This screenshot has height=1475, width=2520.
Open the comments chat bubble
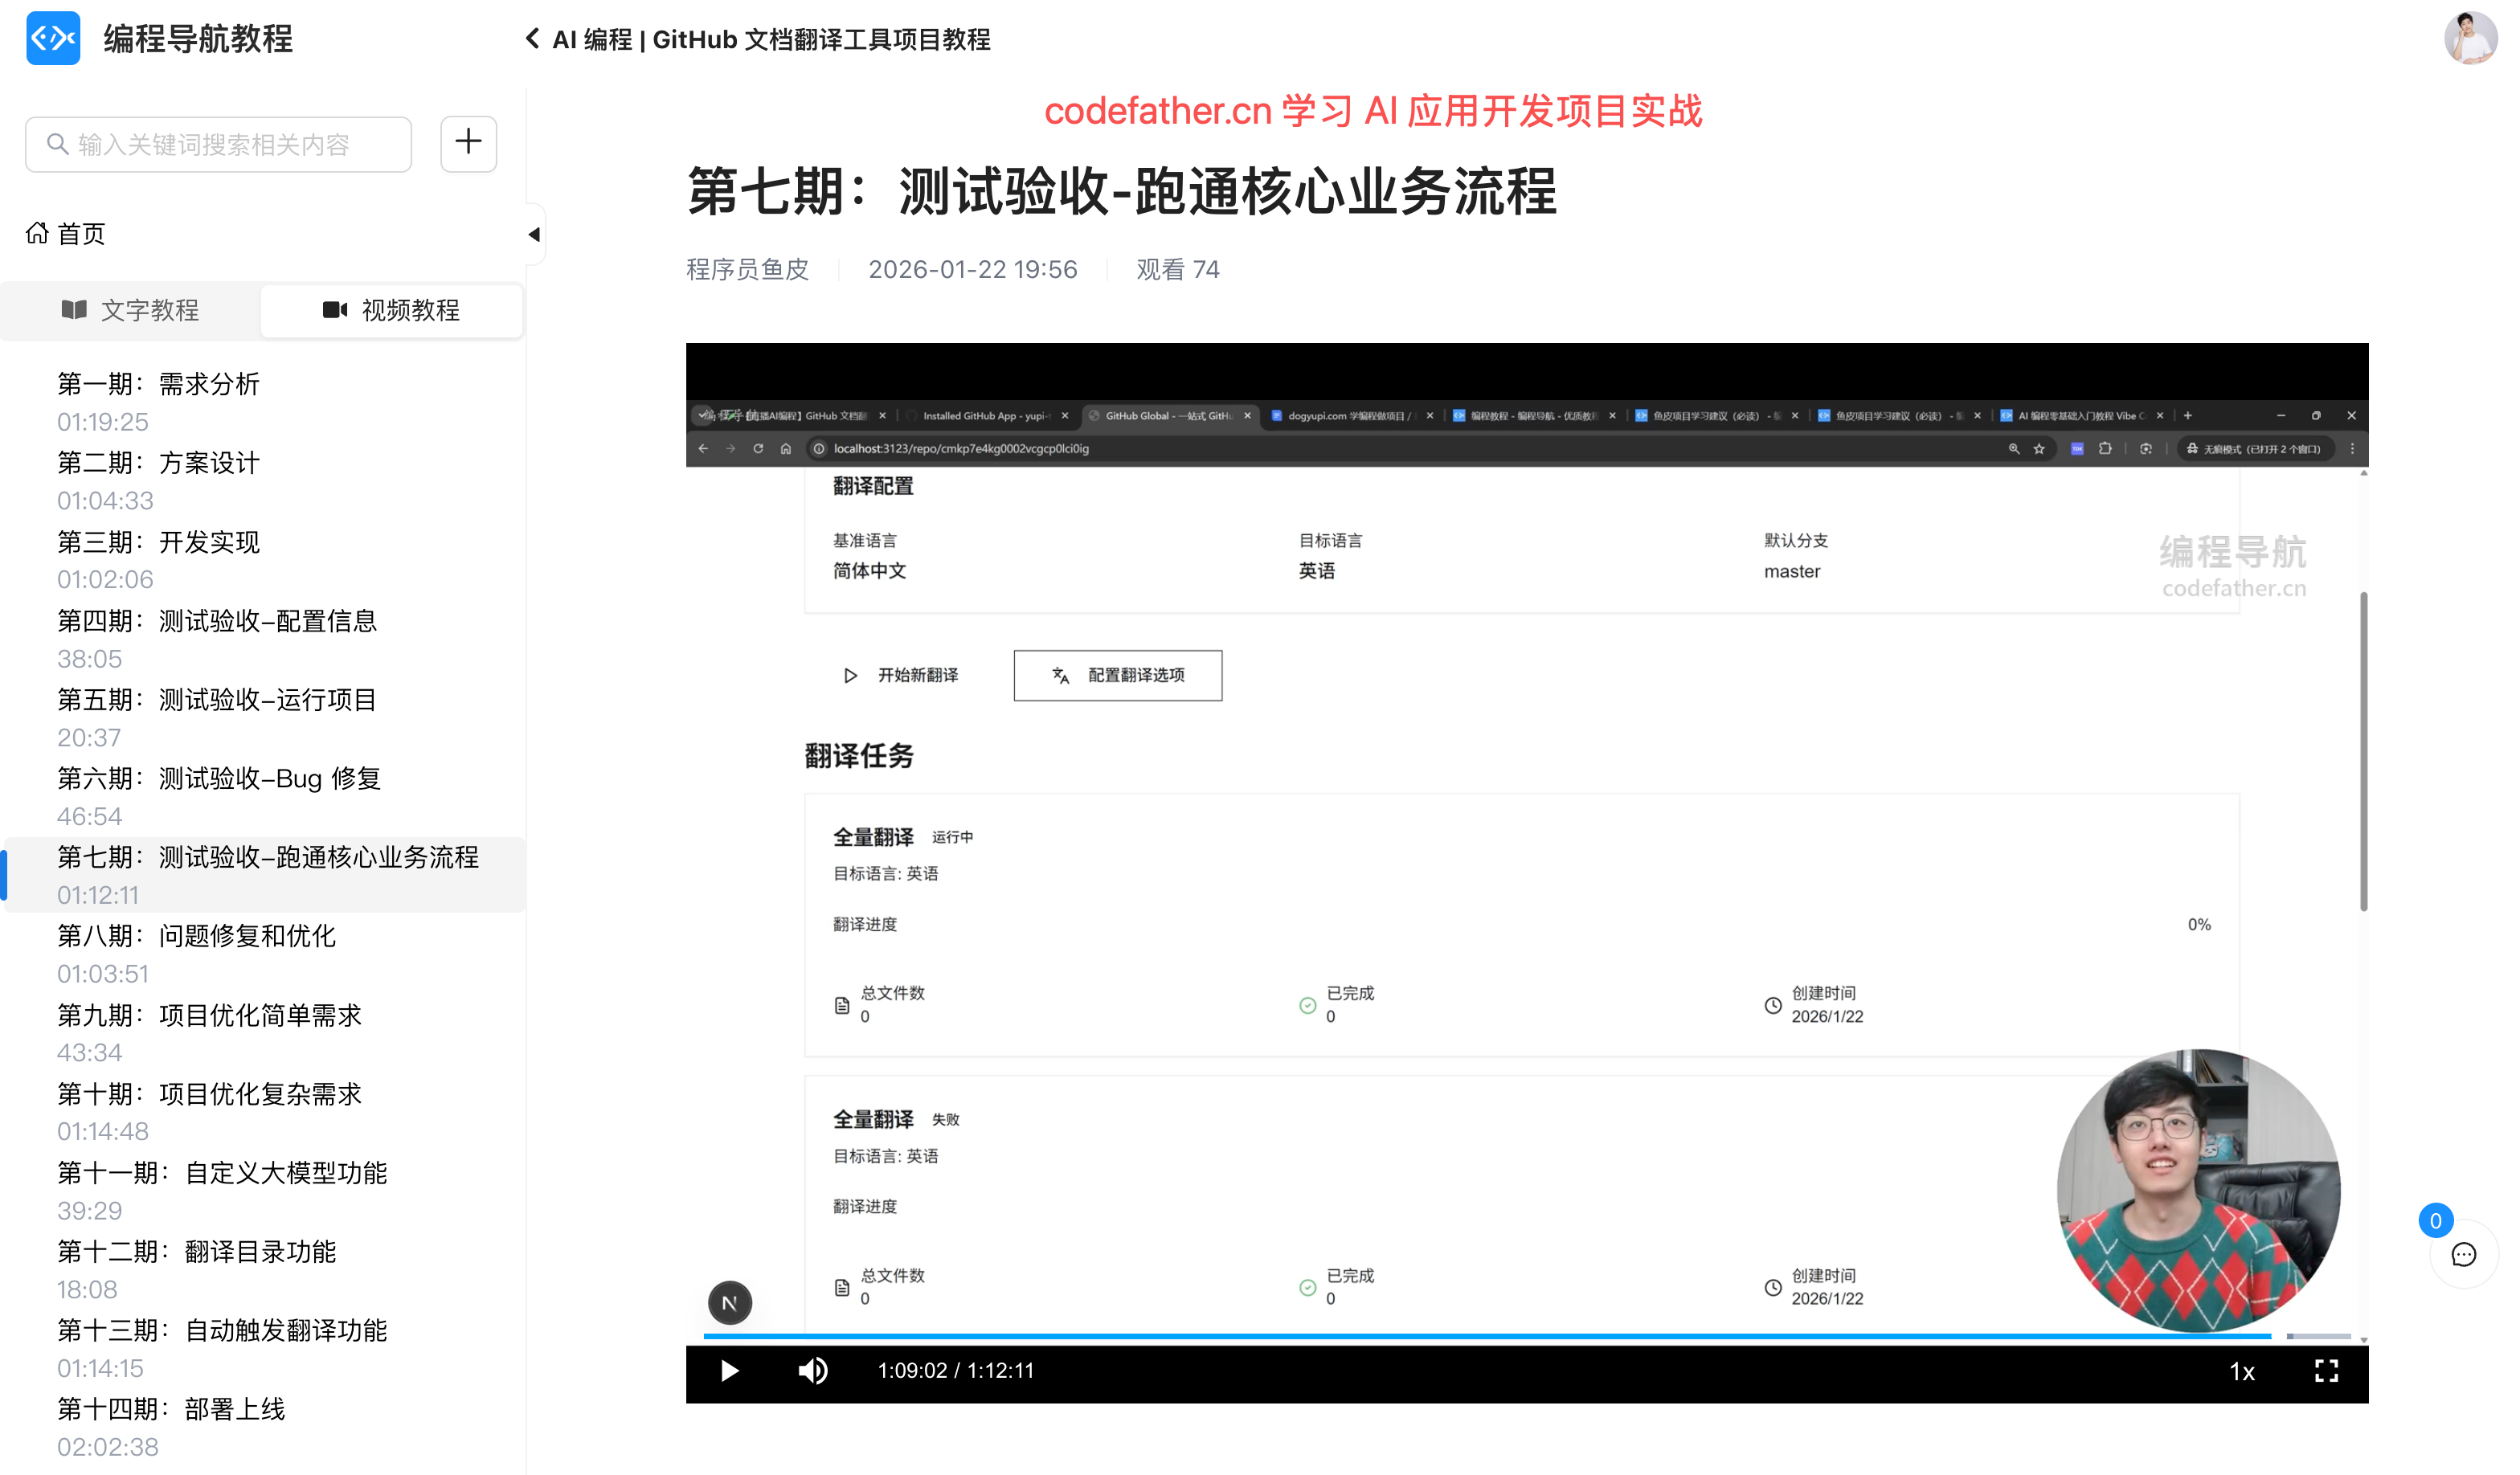[2463, 1254]
